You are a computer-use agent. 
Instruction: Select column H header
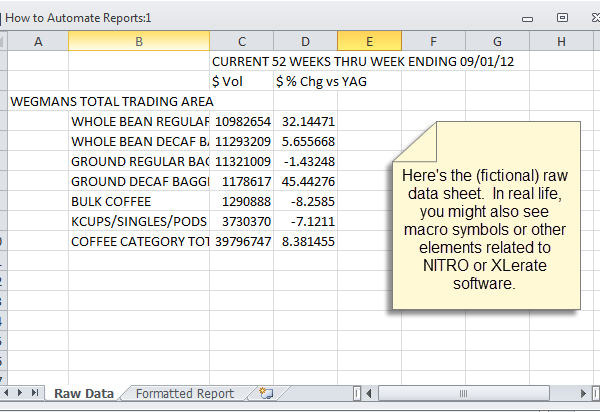coord(561,41)
